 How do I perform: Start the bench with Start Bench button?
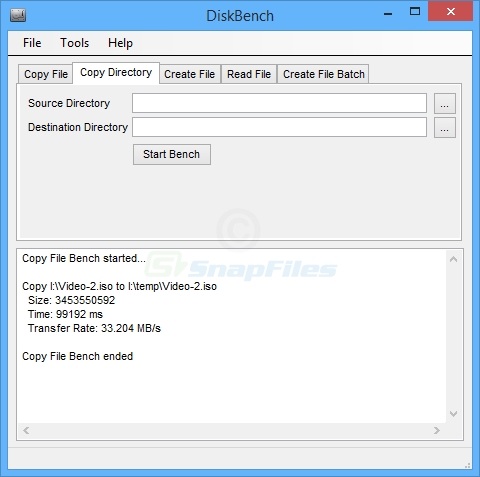point(172,154)
